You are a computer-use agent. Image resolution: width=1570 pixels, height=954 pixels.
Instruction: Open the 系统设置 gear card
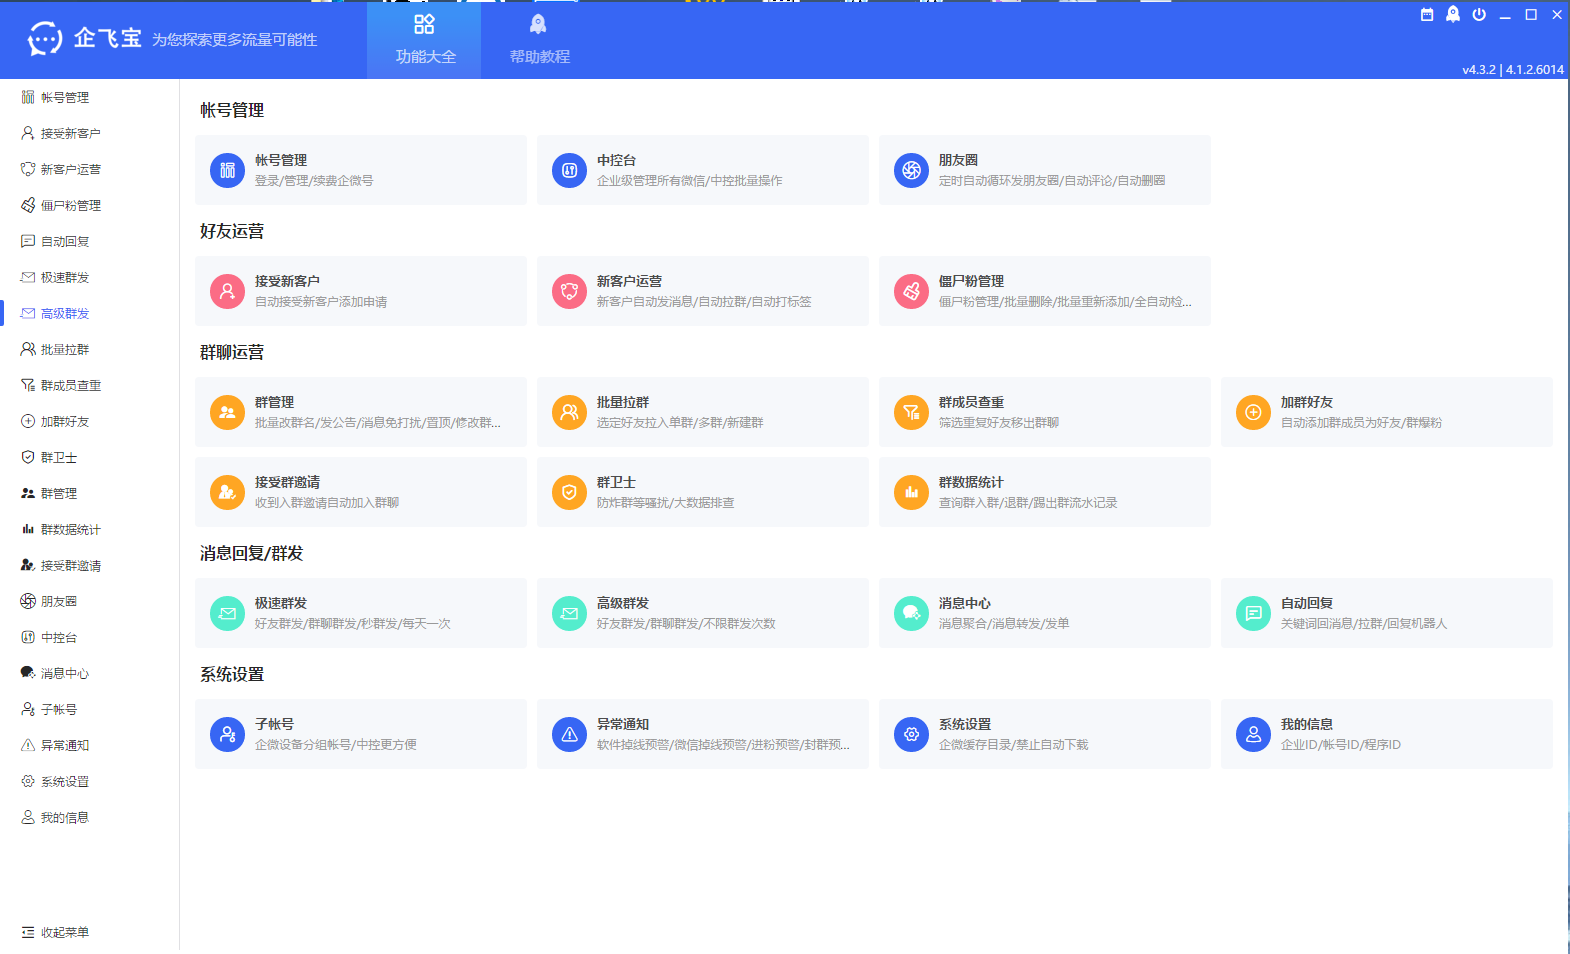pyautogui.click(x=1044, y=734)
